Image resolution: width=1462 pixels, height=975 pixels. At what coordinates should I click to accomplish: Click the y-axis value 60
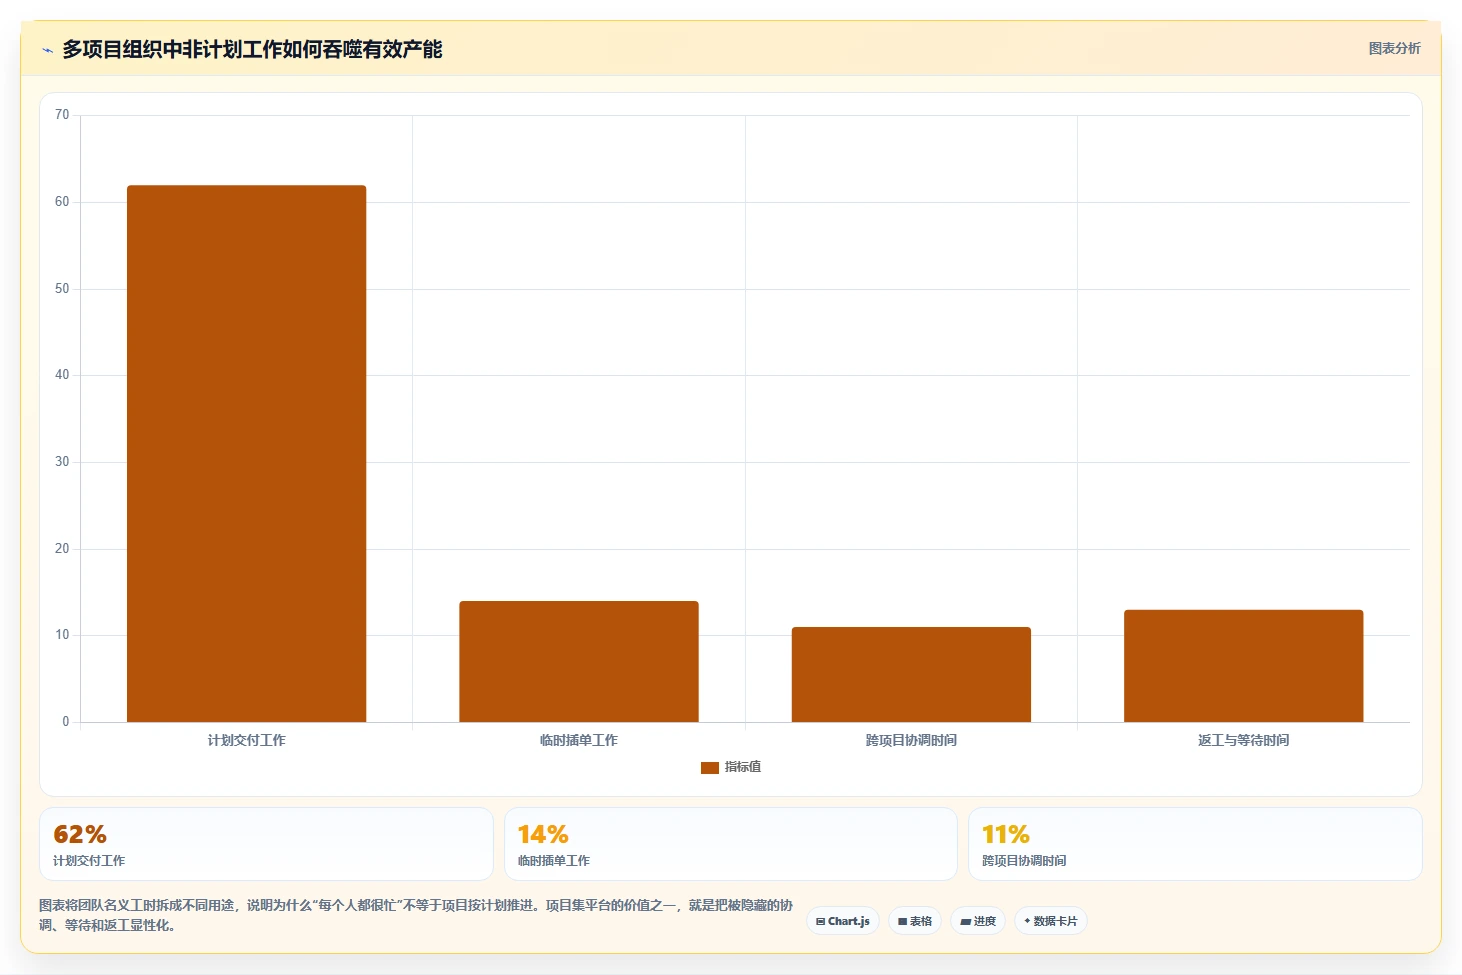click(x=62, y=202)
